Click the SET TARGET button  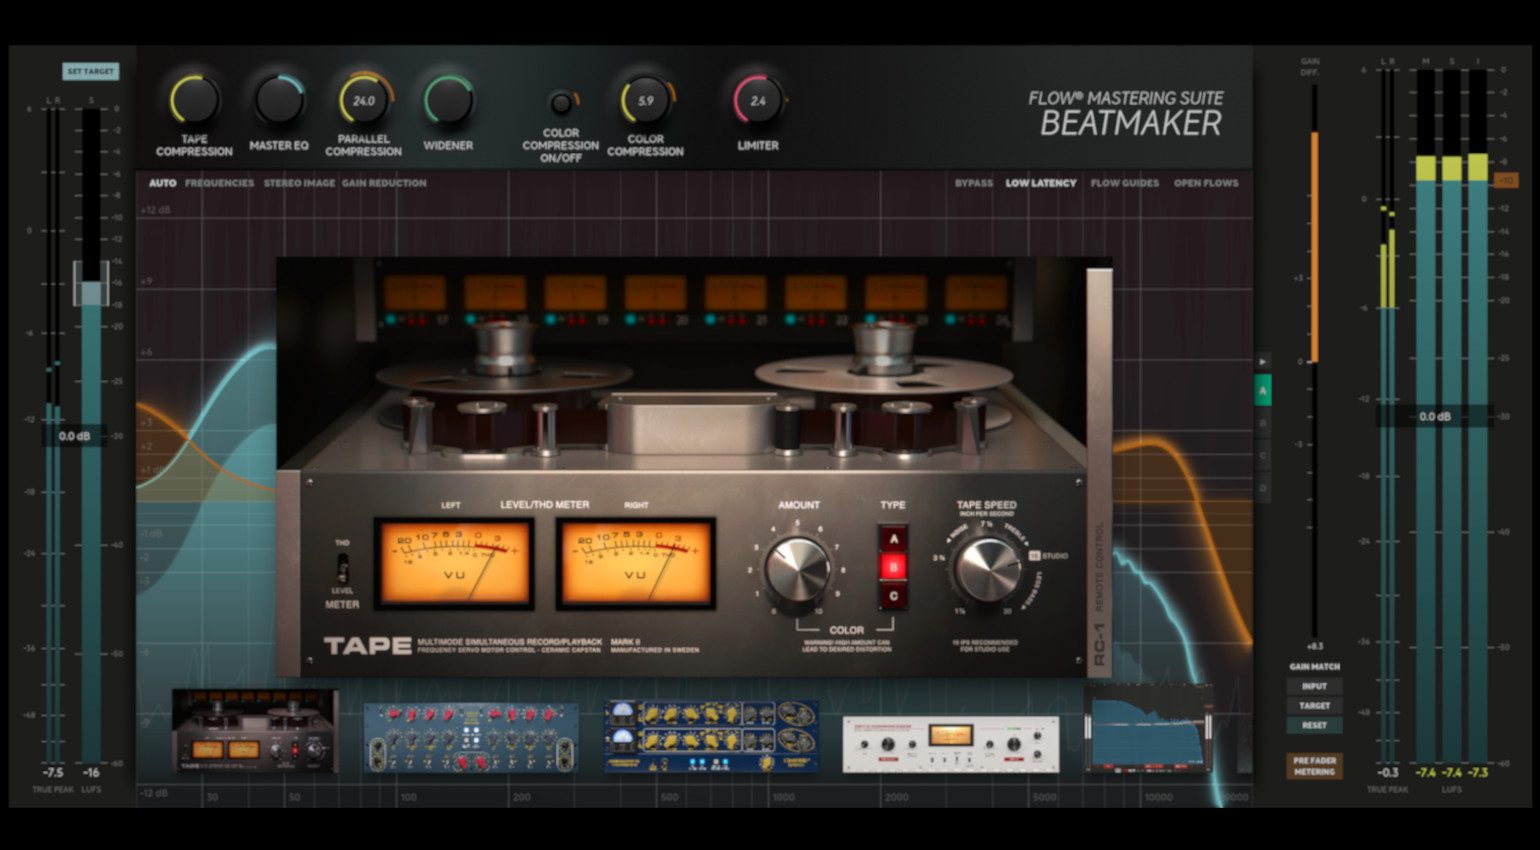pyautogui.click(x=90, y=72)
